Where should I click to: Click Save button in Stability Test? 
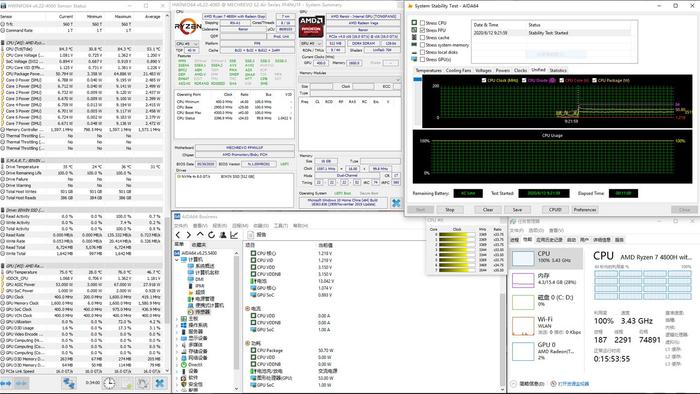point(517,210)
